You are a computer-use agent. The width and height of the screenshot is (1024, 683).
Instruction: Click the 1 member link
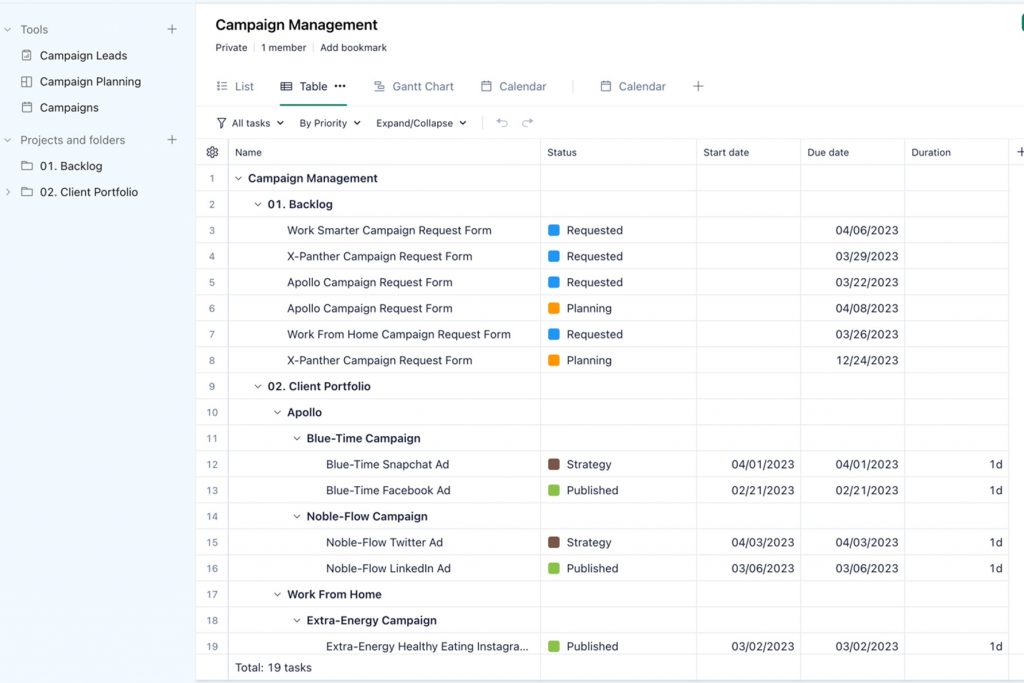(x=283, y=47)
